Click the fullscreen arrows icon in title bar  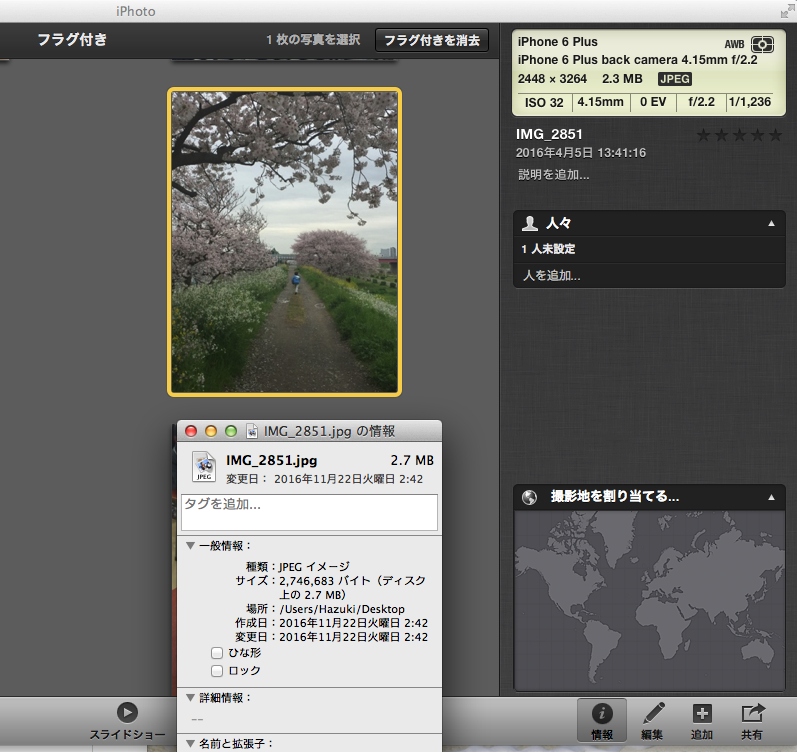pyautogui.click(x=785, y=11)
